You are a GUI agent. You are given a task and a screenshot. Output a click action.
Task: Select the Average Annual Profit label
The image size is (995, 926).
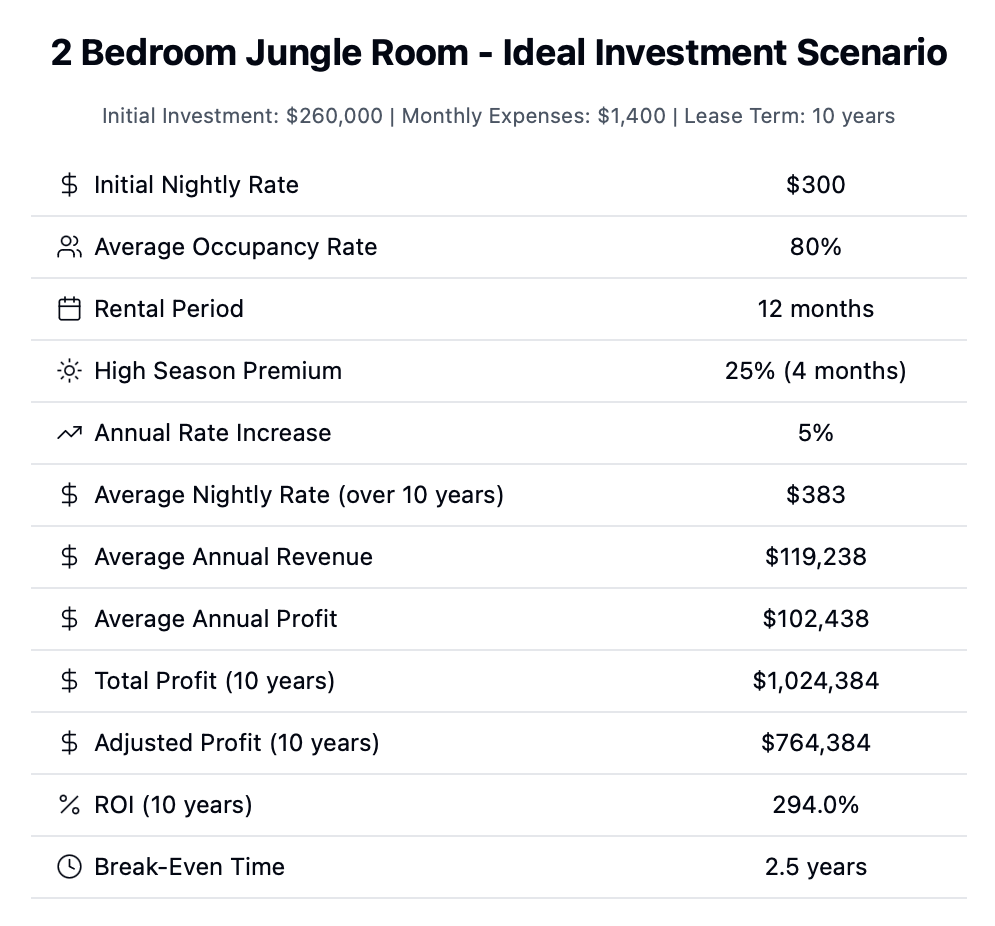click(216, 619)
